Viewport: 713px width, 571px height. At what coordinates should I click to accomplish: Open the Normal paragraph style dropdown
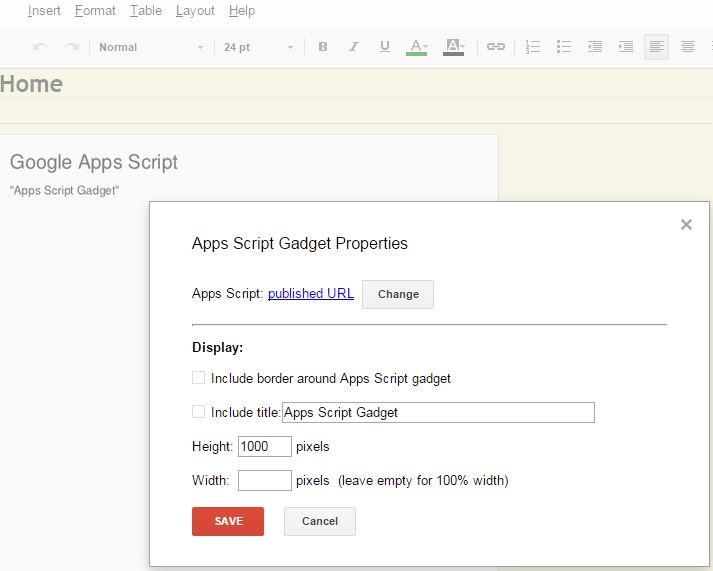pyautogui.click(x=151, y=47)
